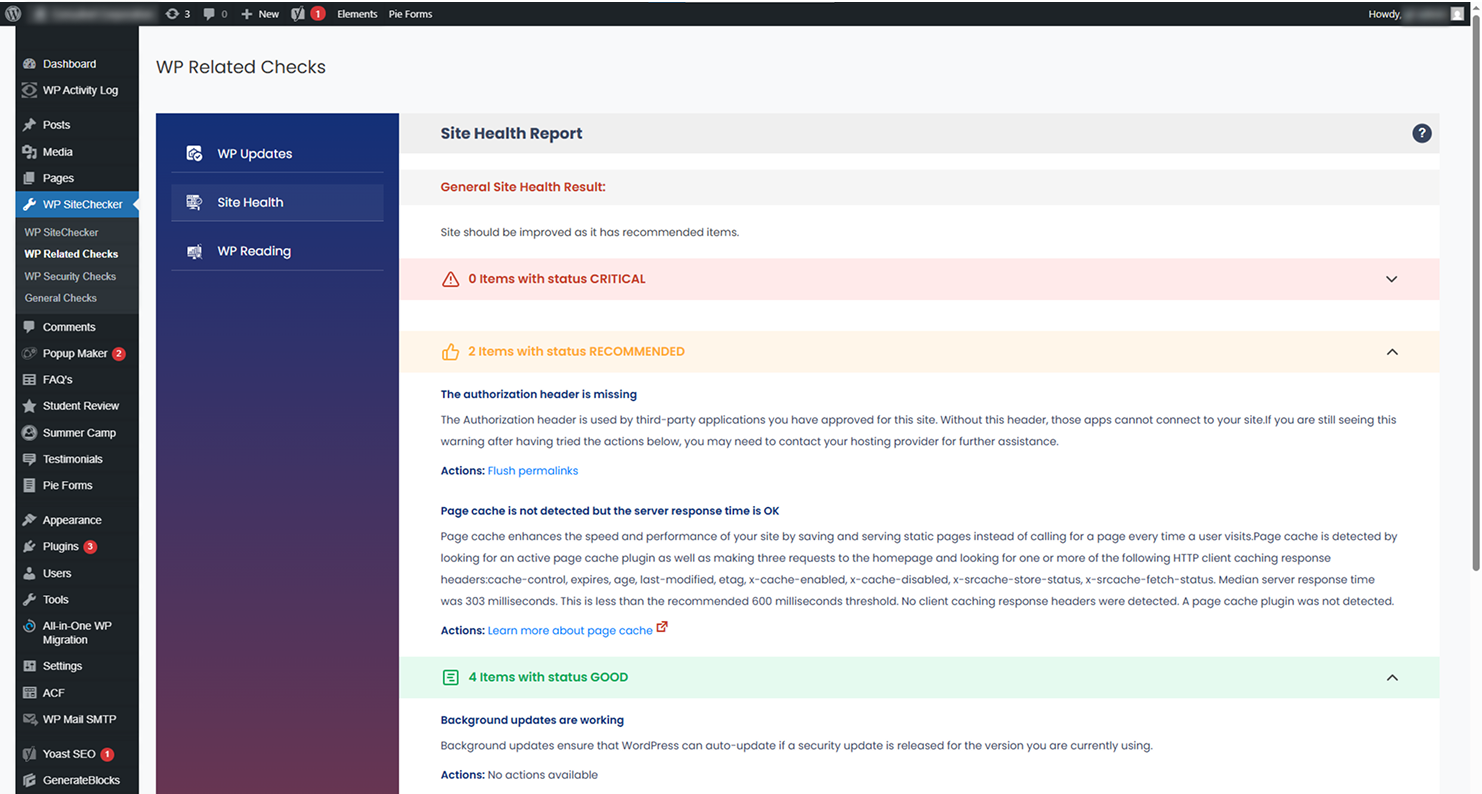Expand the CRITICAL status items section
This screenshot has width=1482, height=794.
1391,279
